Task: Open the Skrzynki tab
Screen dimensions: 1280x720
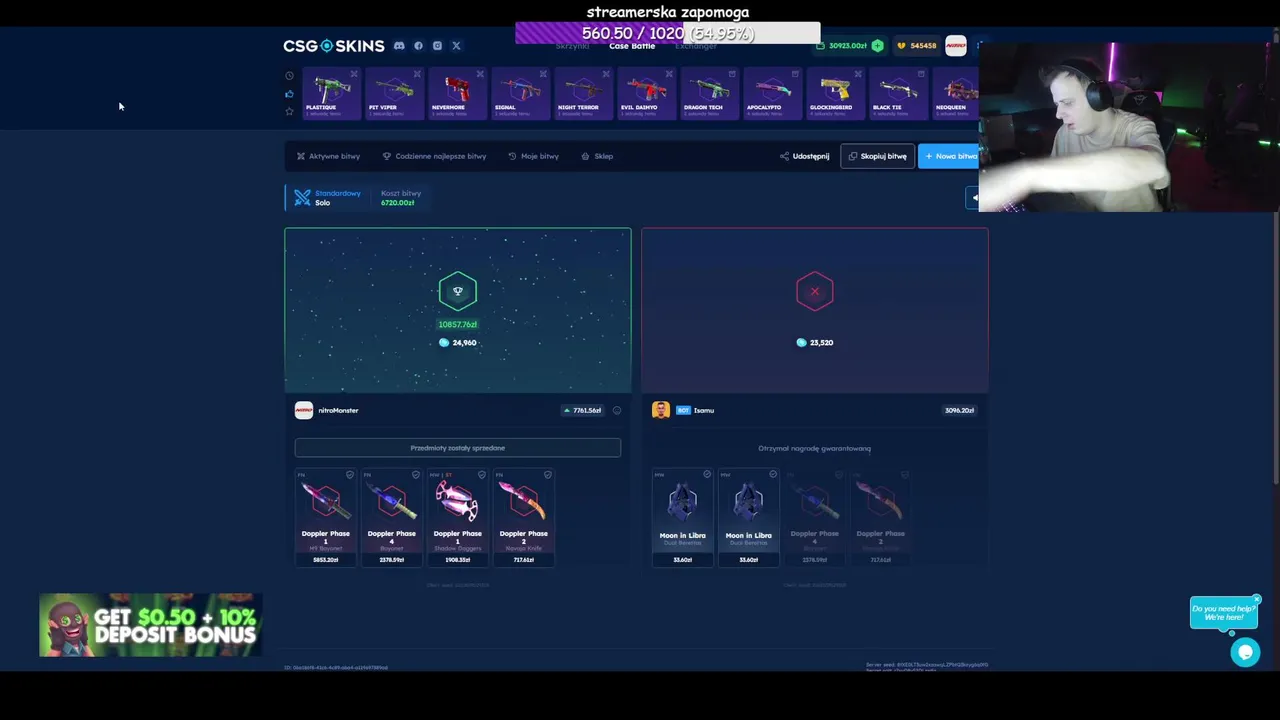Action: [x=572, y=46]
